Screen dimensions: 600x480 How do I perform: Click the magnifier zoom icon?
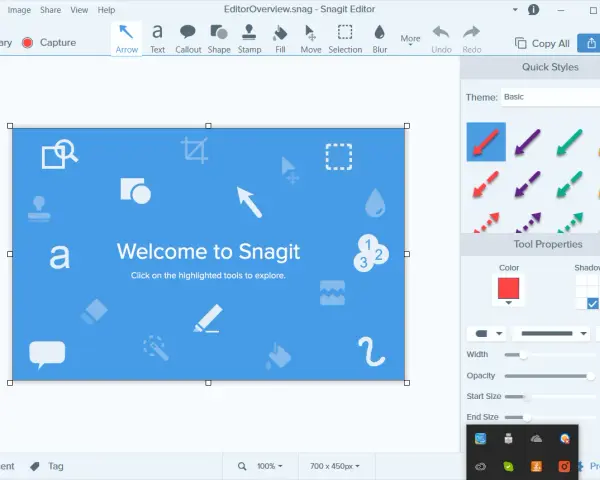pos(242,466)
